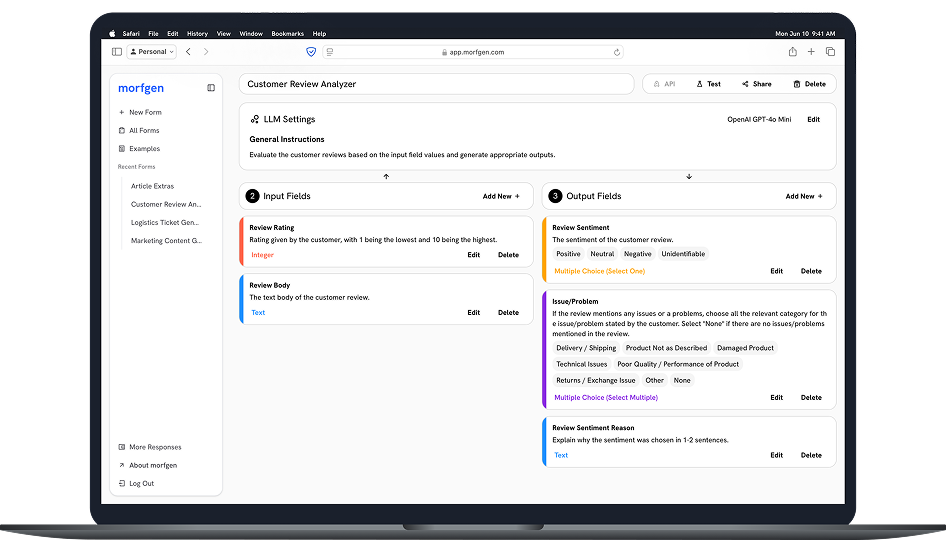Delete the Review Body field
Image resolution: width=946 pixels, height=540 pixels.
[508, 313]
